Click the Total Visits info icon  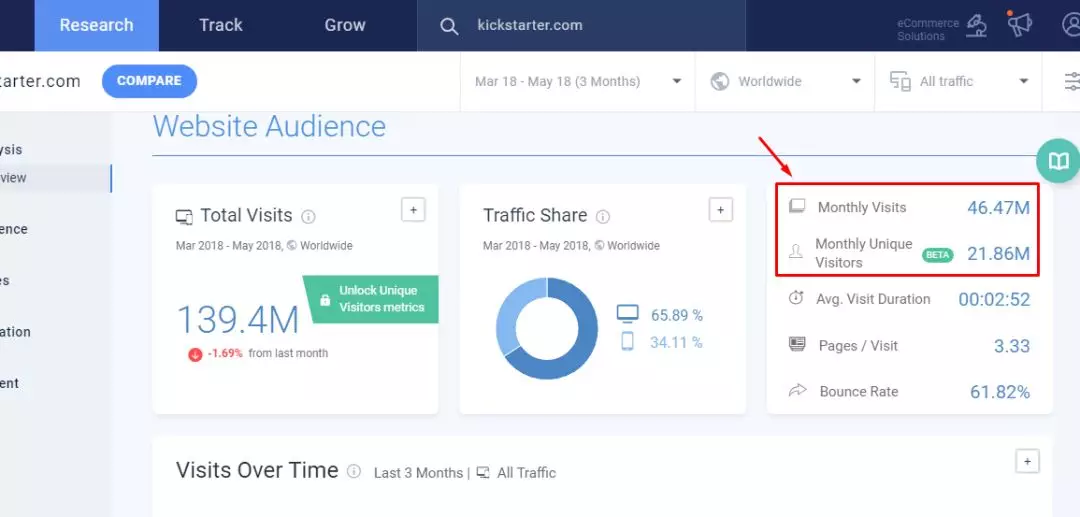tap(309, 217)
